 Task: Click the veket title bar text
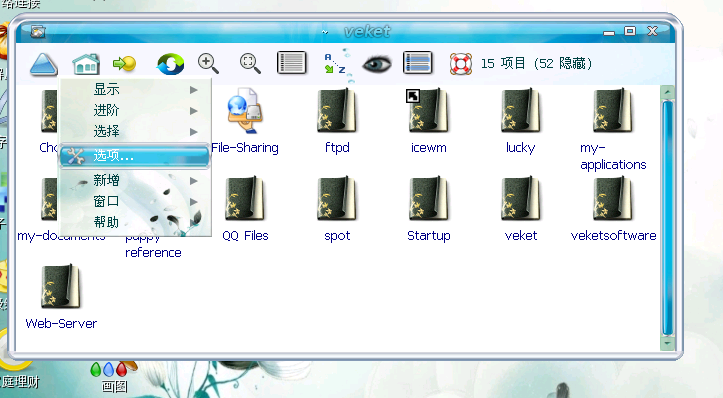coord(367,31)
